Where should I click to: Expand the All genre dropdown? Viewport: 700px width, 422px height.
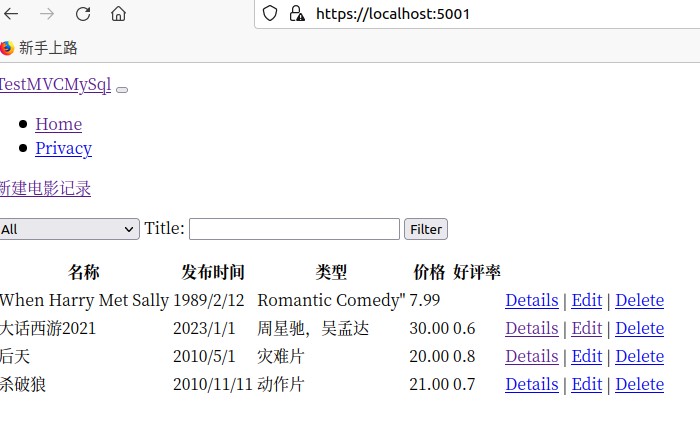tap(69, 229)
